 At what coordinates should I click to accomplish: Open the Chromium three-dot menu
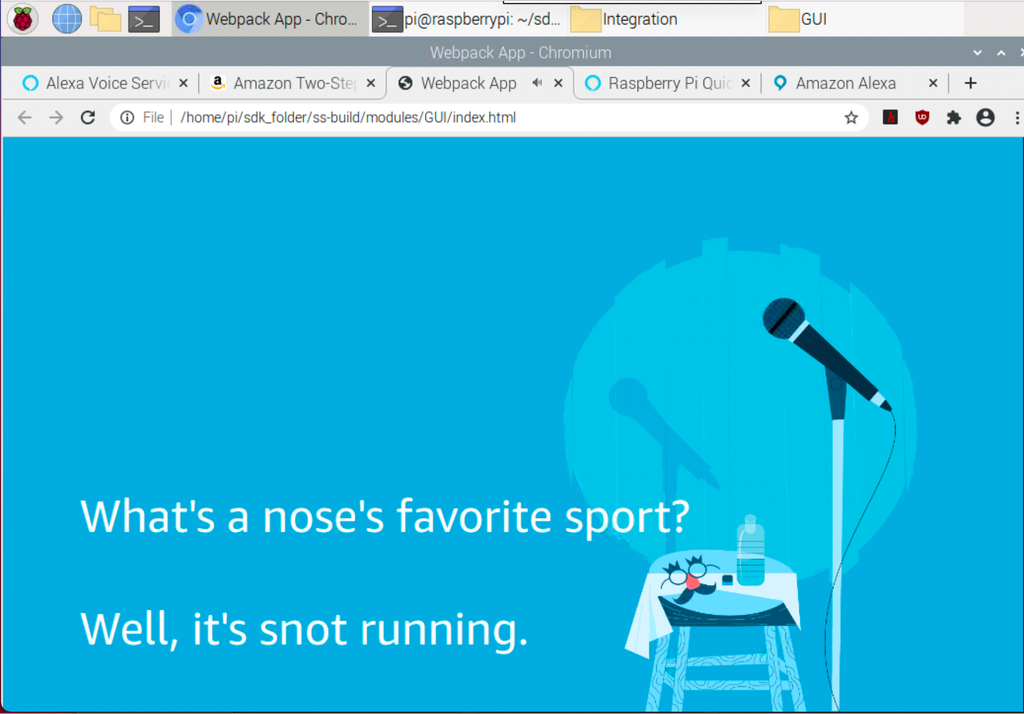(x=1016, y=118)
